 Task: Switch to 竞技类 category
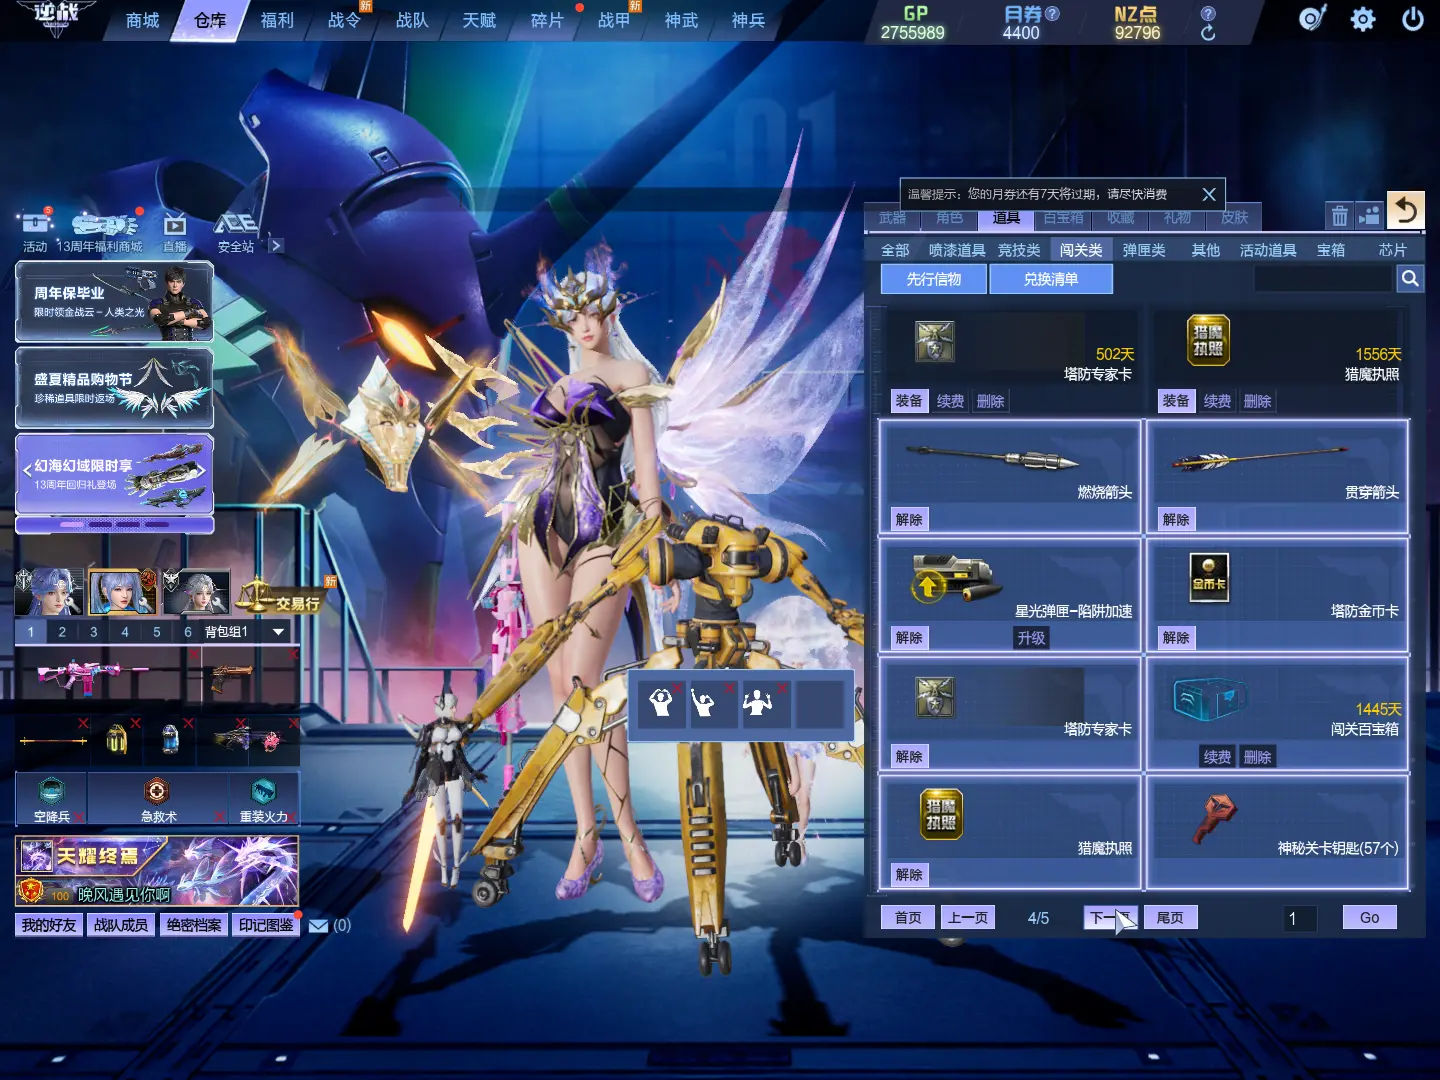click(1019, 250)
